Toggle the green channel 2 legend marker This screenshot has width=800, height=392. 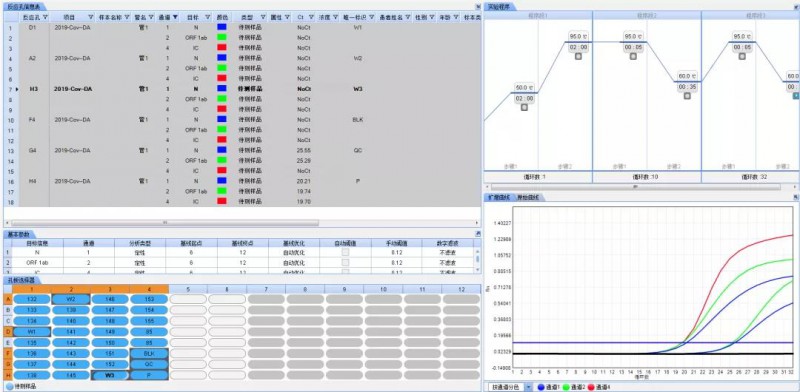tap(566, 387)
